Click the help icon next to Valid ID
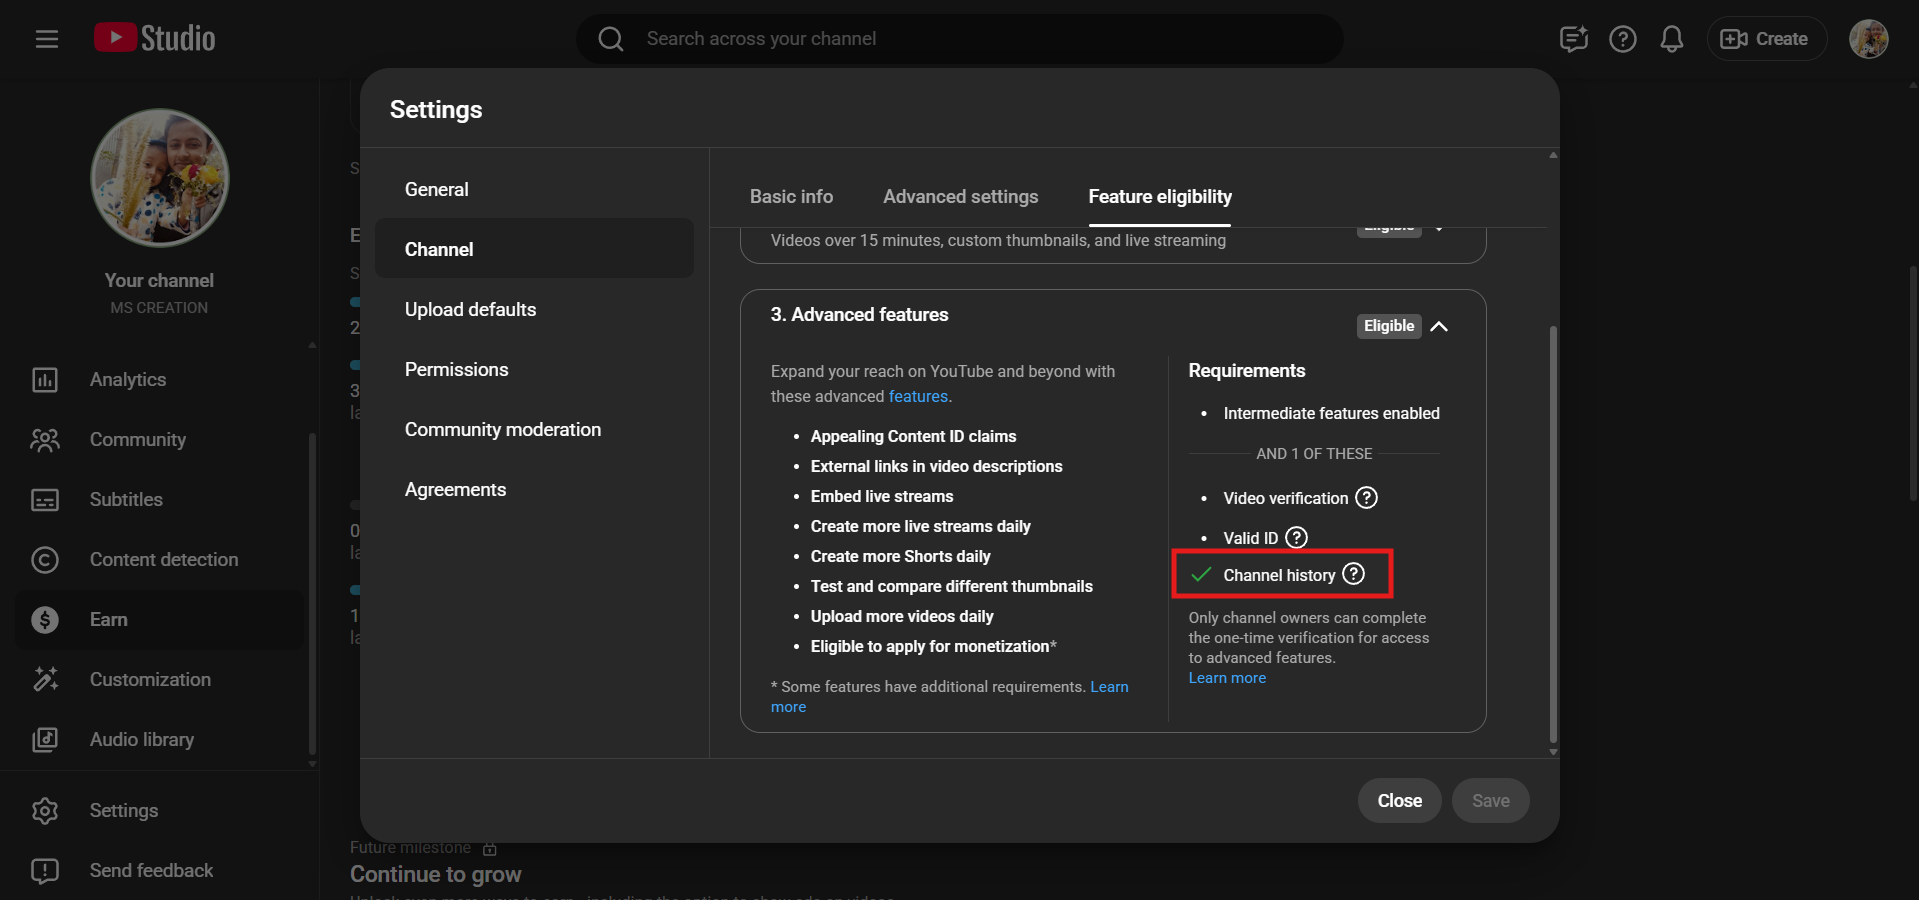This screenshot has height=900, width=1919. click(x=1296, y=538)
